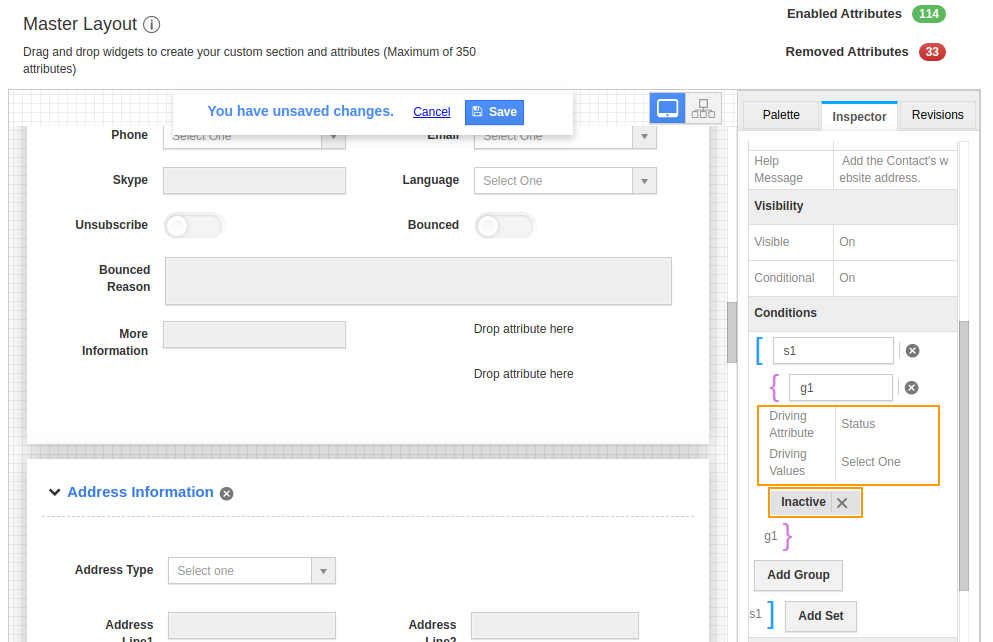The image size is (993, 642).
Task: Collapse the Address Information section
Action: click(54, 493)
